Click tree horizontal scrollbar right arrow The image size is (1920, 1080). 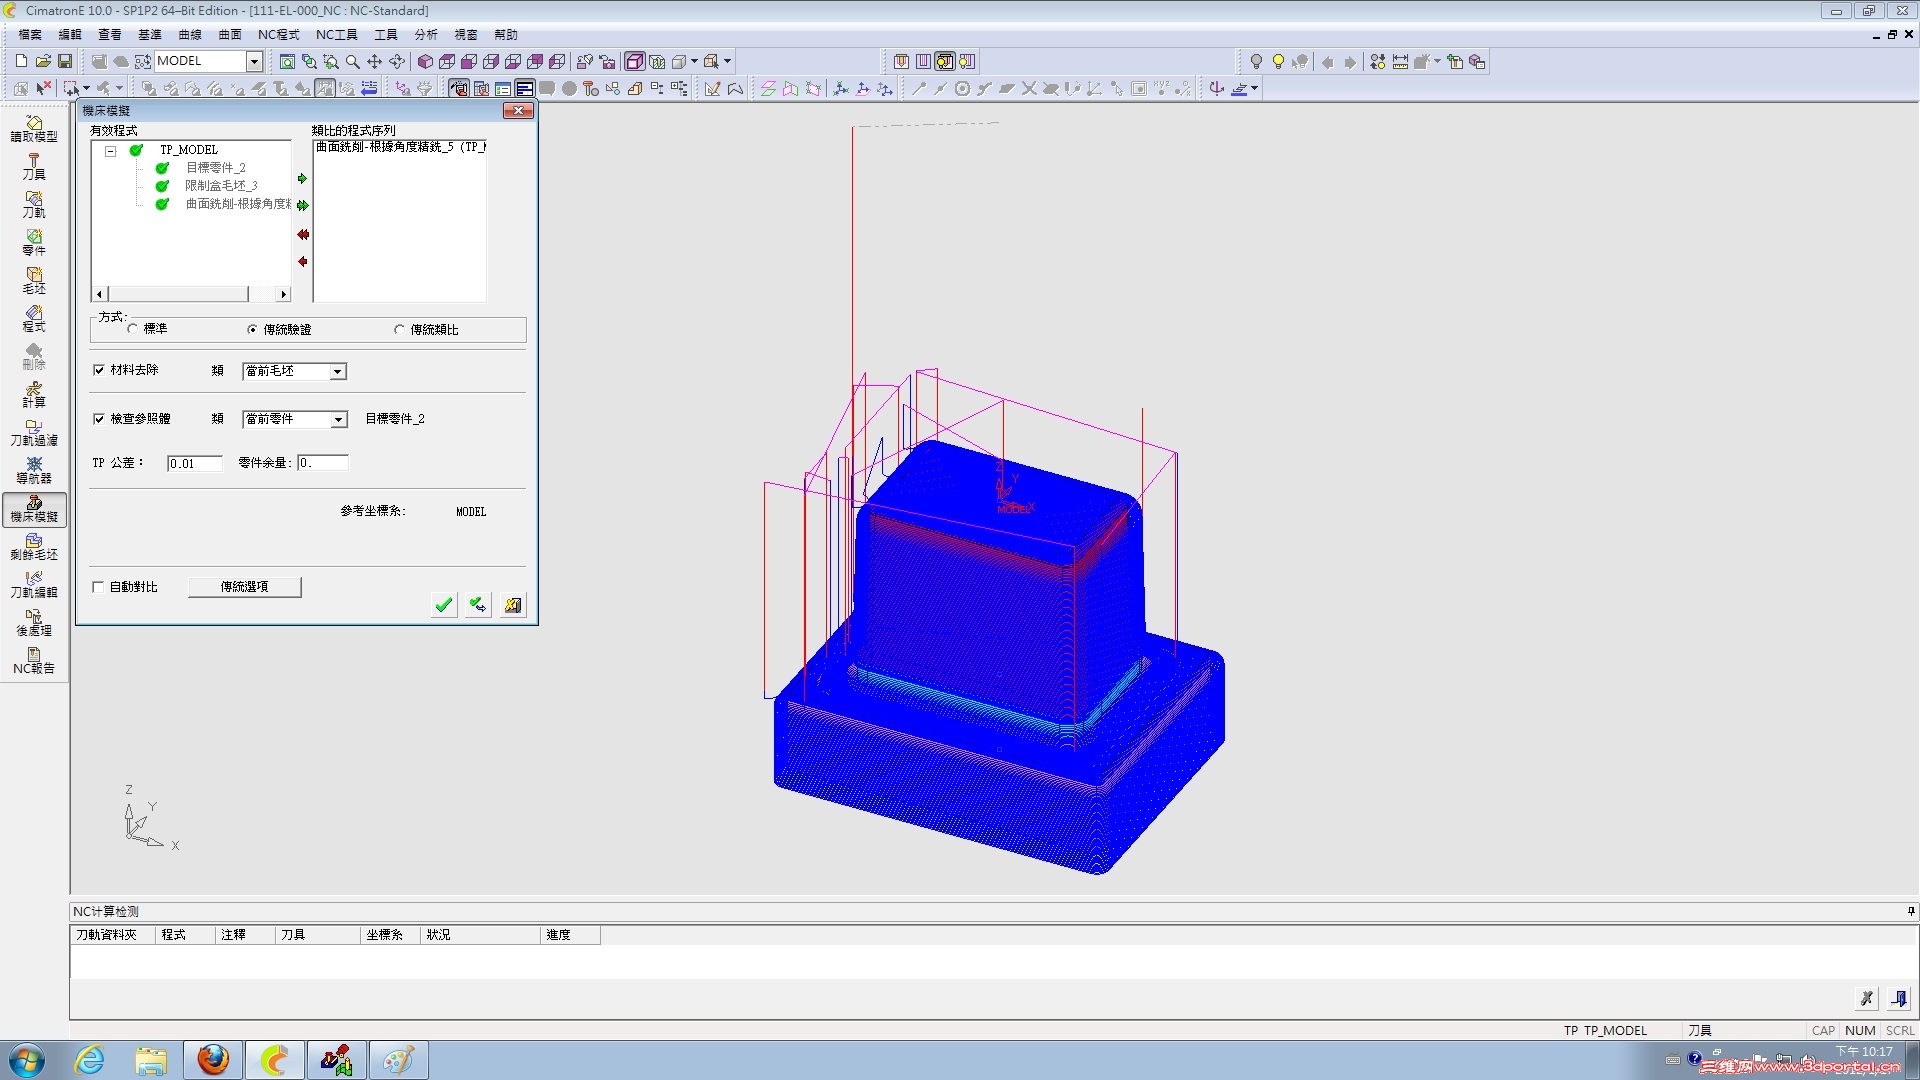click(x=284, y=294)
